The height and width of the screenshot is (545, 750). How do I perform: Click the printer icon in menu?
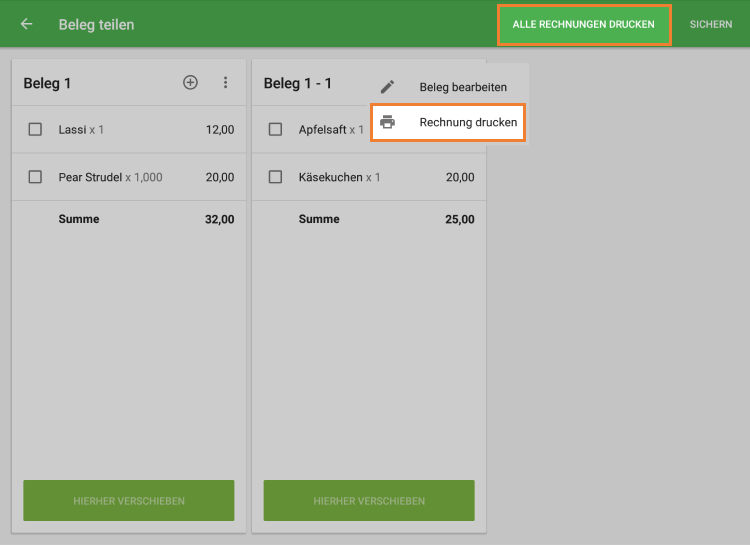click(387, 122)
